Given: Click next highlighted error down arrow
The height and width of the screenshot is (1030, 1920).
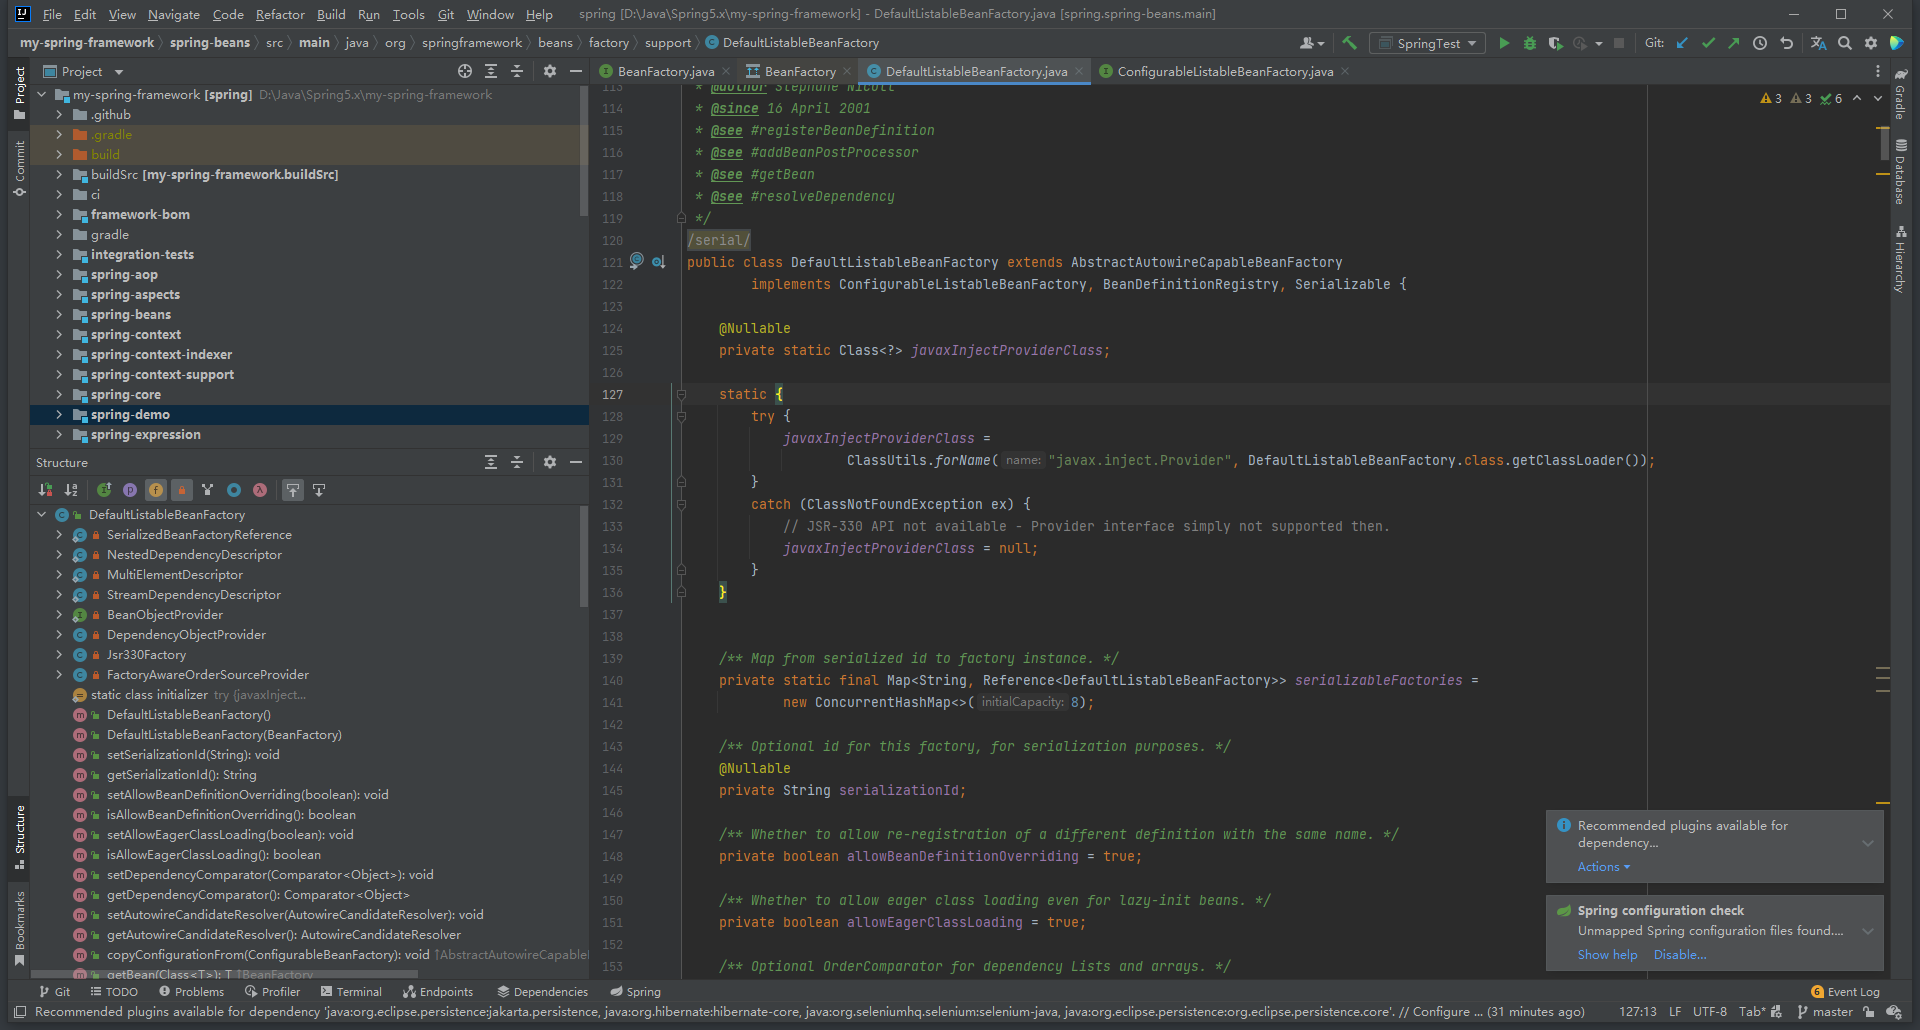Looking at the screenshot, I should (x=1877, y=98).
